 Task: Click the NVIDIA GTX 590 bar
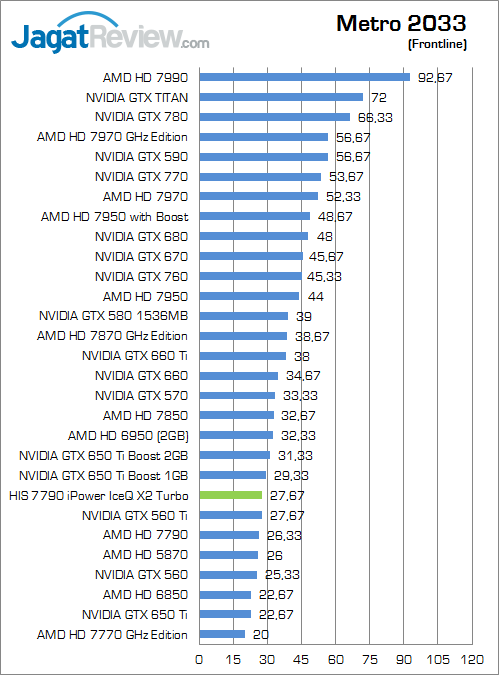point(264,157)
